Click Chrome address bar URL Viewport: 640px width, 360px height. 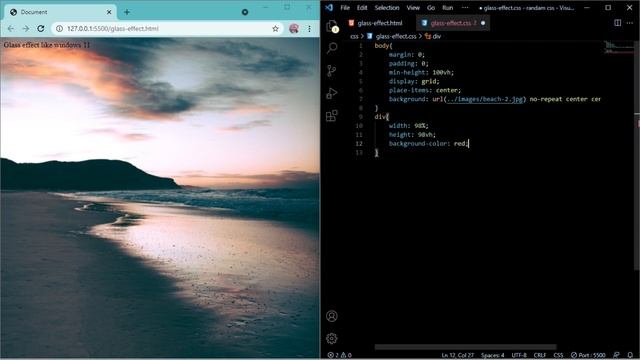[x=113, y=29]
